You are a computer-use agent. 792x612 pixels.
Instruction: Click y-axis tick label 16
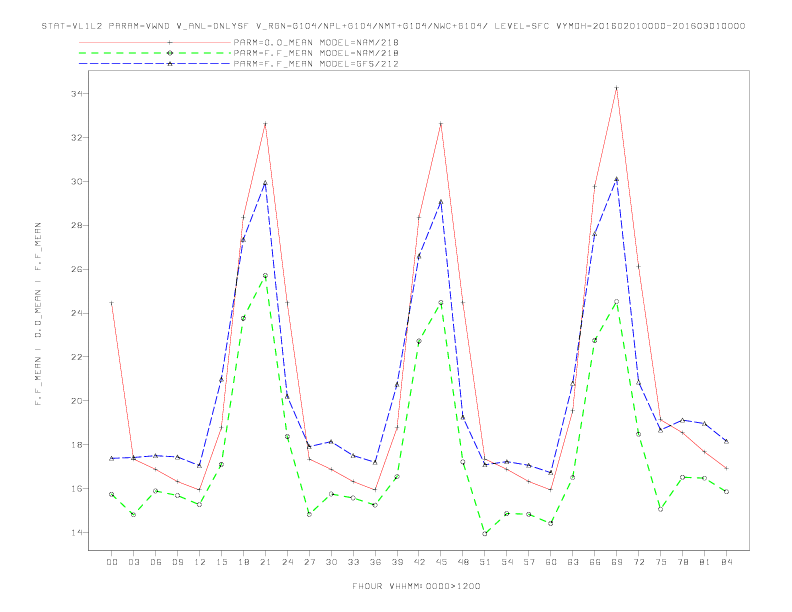point(76,489)
